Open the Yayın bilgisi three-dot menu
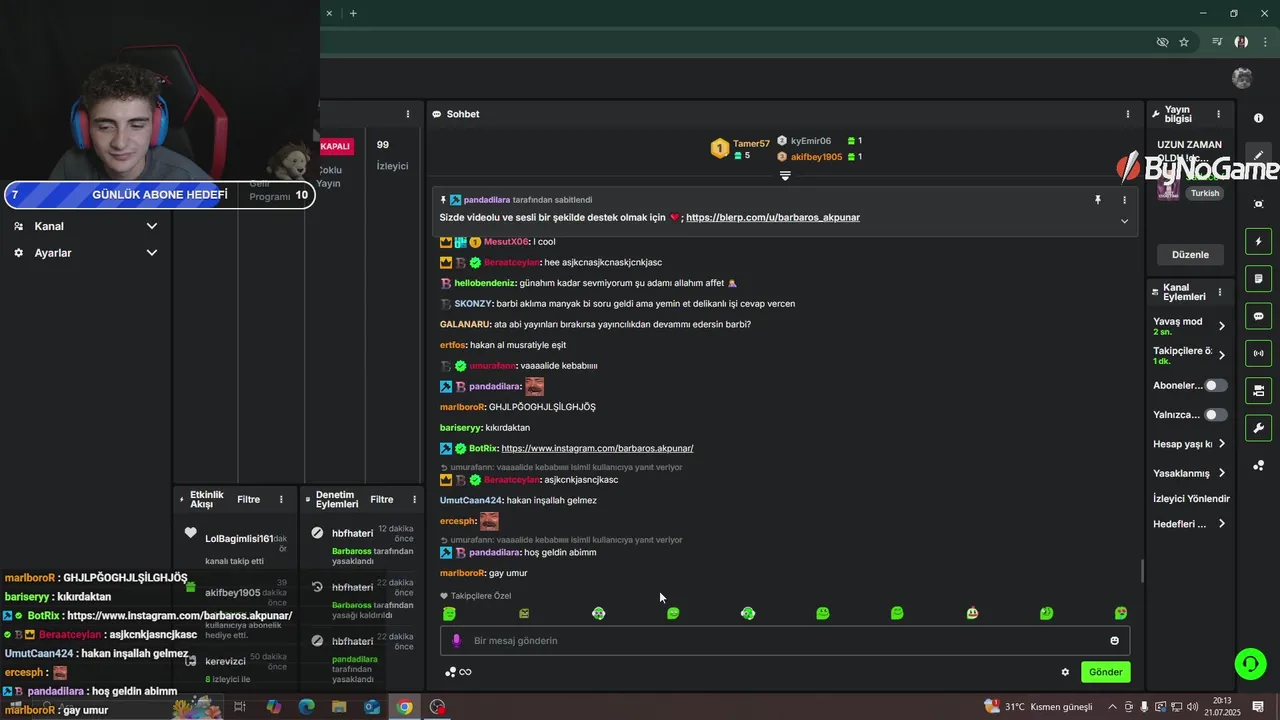 point(1218,114)
